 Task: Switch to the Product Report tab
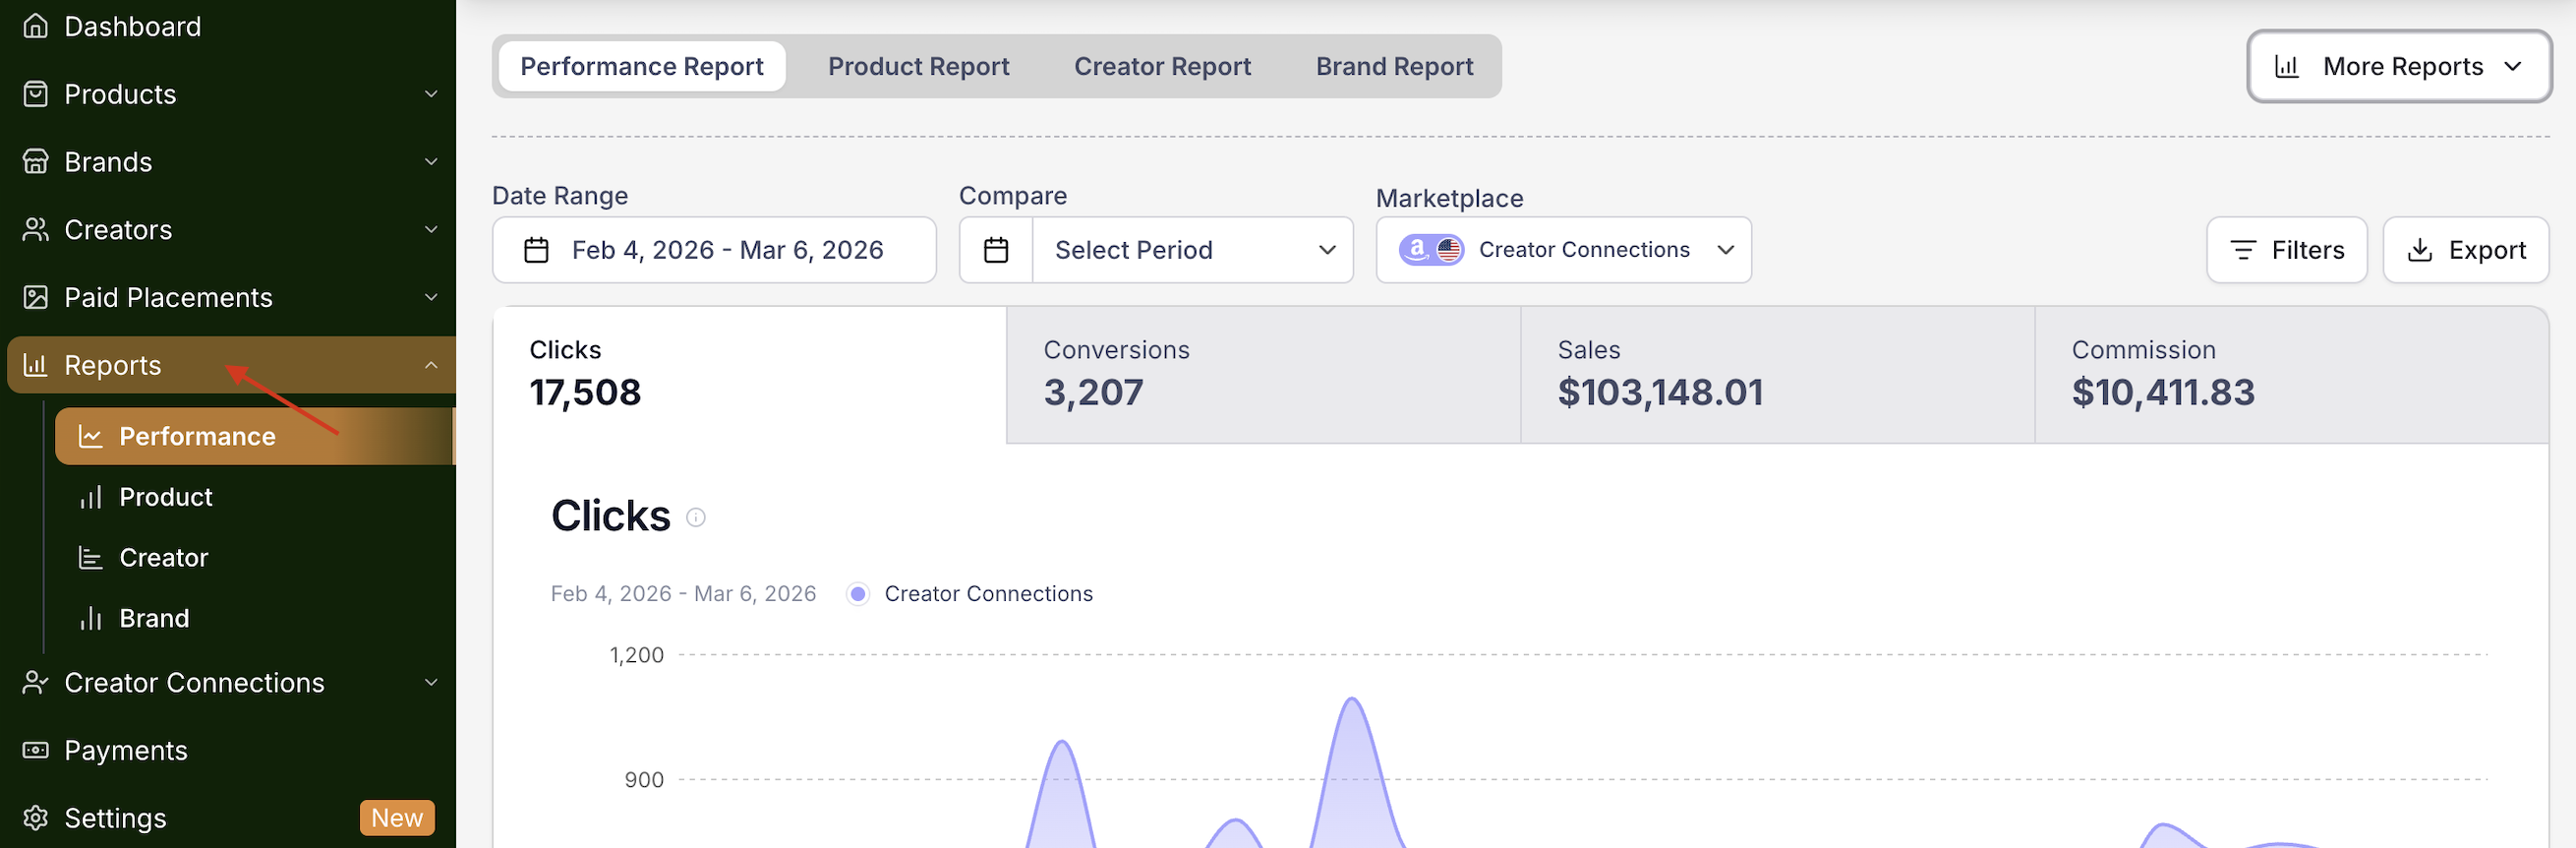point(917,67)
